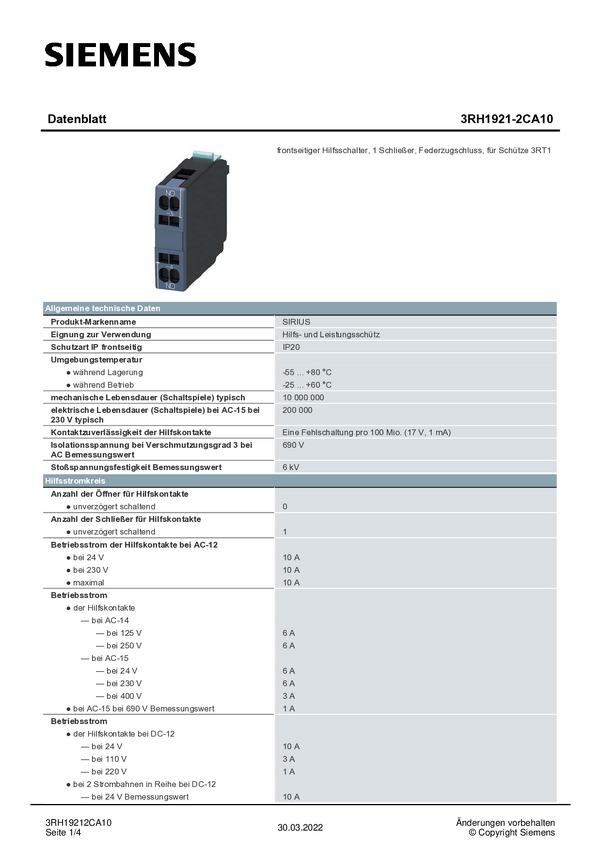601x850 pixels.
Task: Click the 'bei 125 V' row
Action: [119, 633]
